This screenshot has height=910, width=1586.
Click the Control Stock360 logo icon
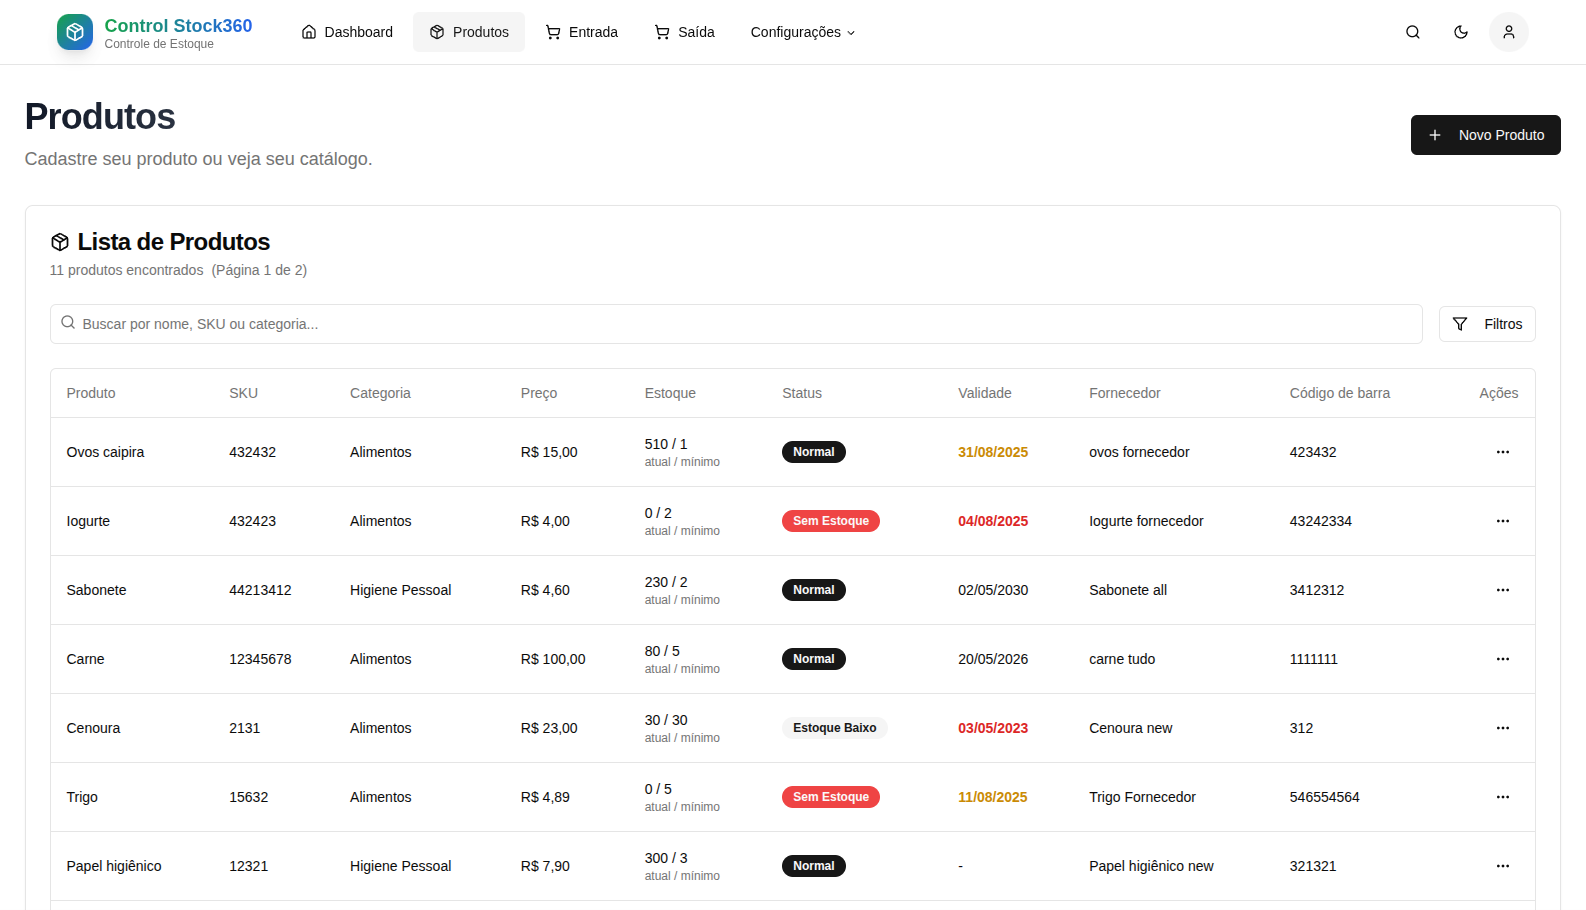click(75, 32)
